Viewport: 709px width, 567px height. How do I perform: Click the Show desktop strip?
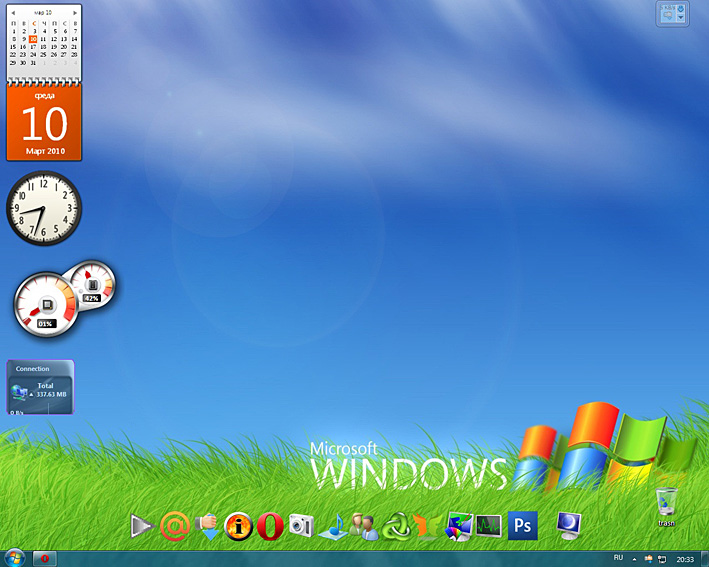[x=704, y=559]
